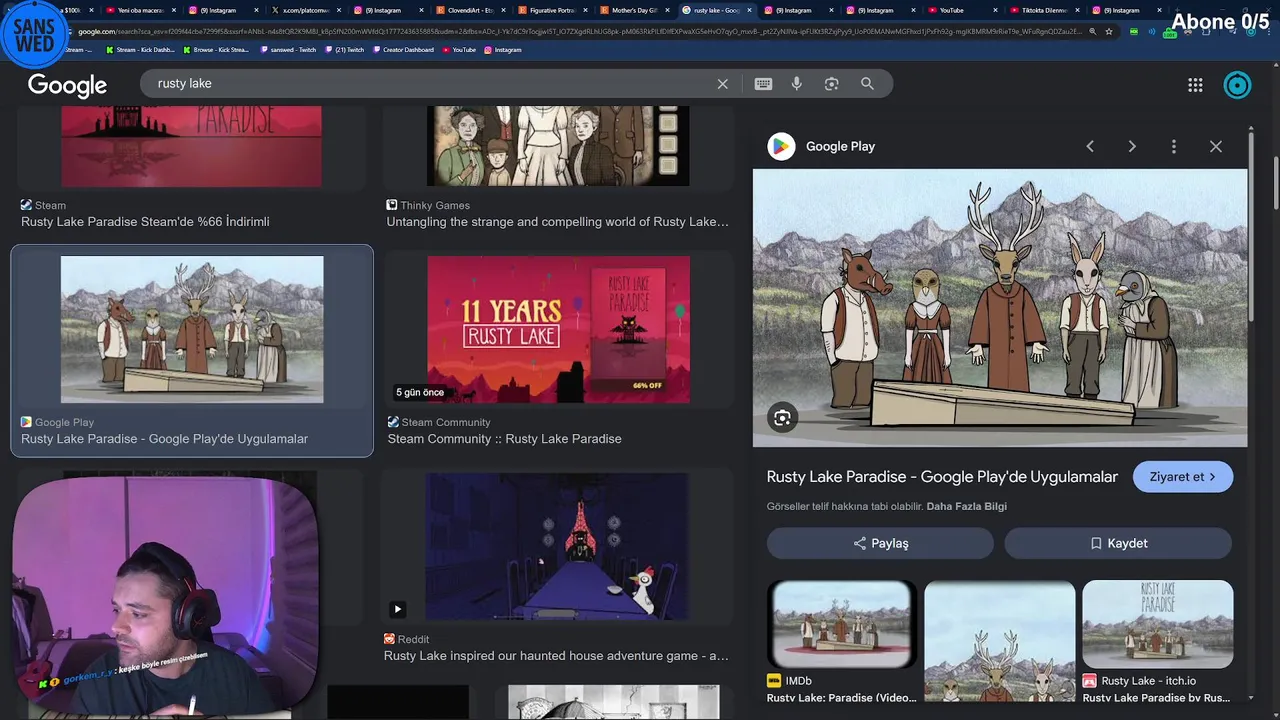1280x720 pixels.
Task: Open preview panel three-dot options menu
Action: pyautogui.click(x=1174, y=146)
